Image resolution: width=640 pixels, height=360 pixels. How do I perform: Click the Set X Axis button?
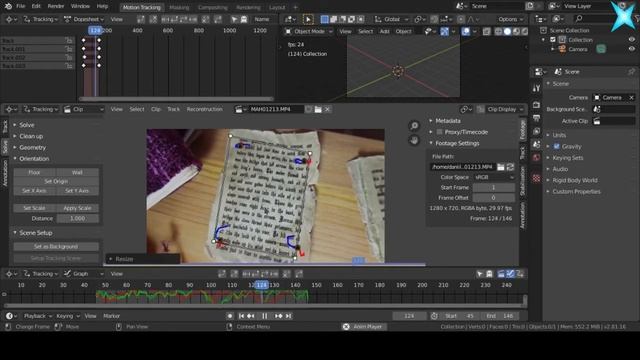pos(35,191)
